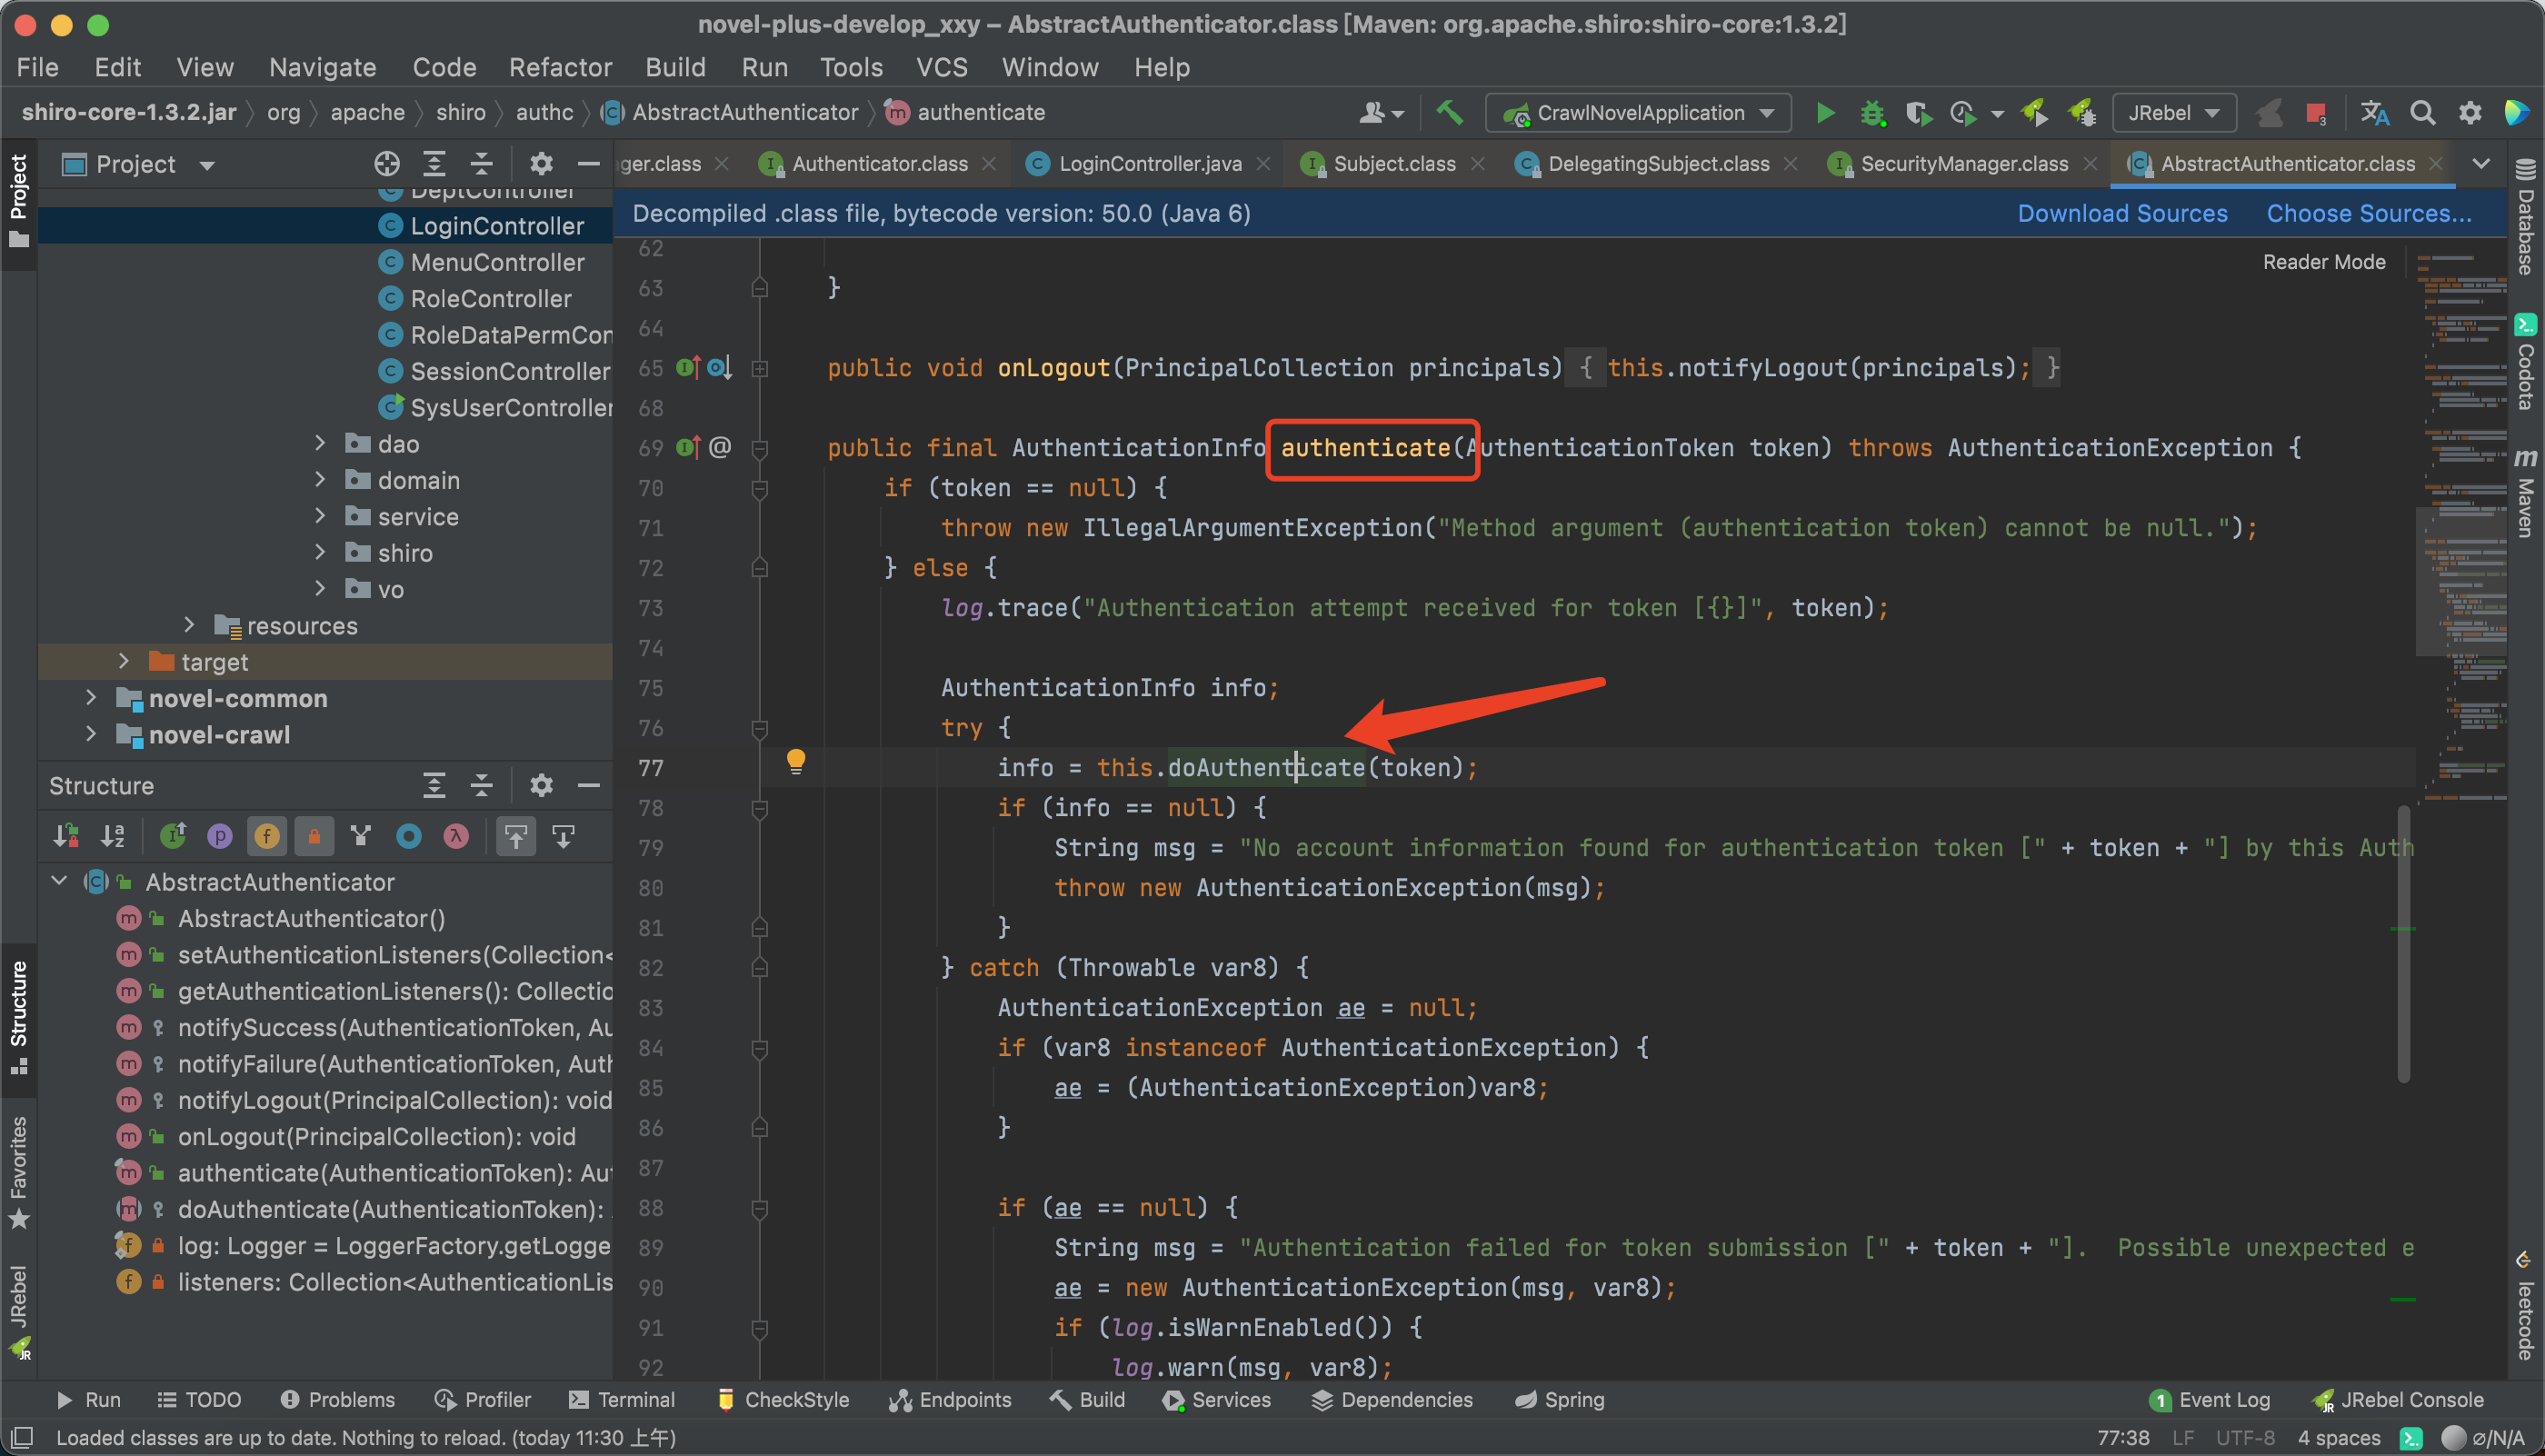Click the editor vertical scrollbar thumb
Screen dimensions: 2545x1456
(x=2403, y=945)
